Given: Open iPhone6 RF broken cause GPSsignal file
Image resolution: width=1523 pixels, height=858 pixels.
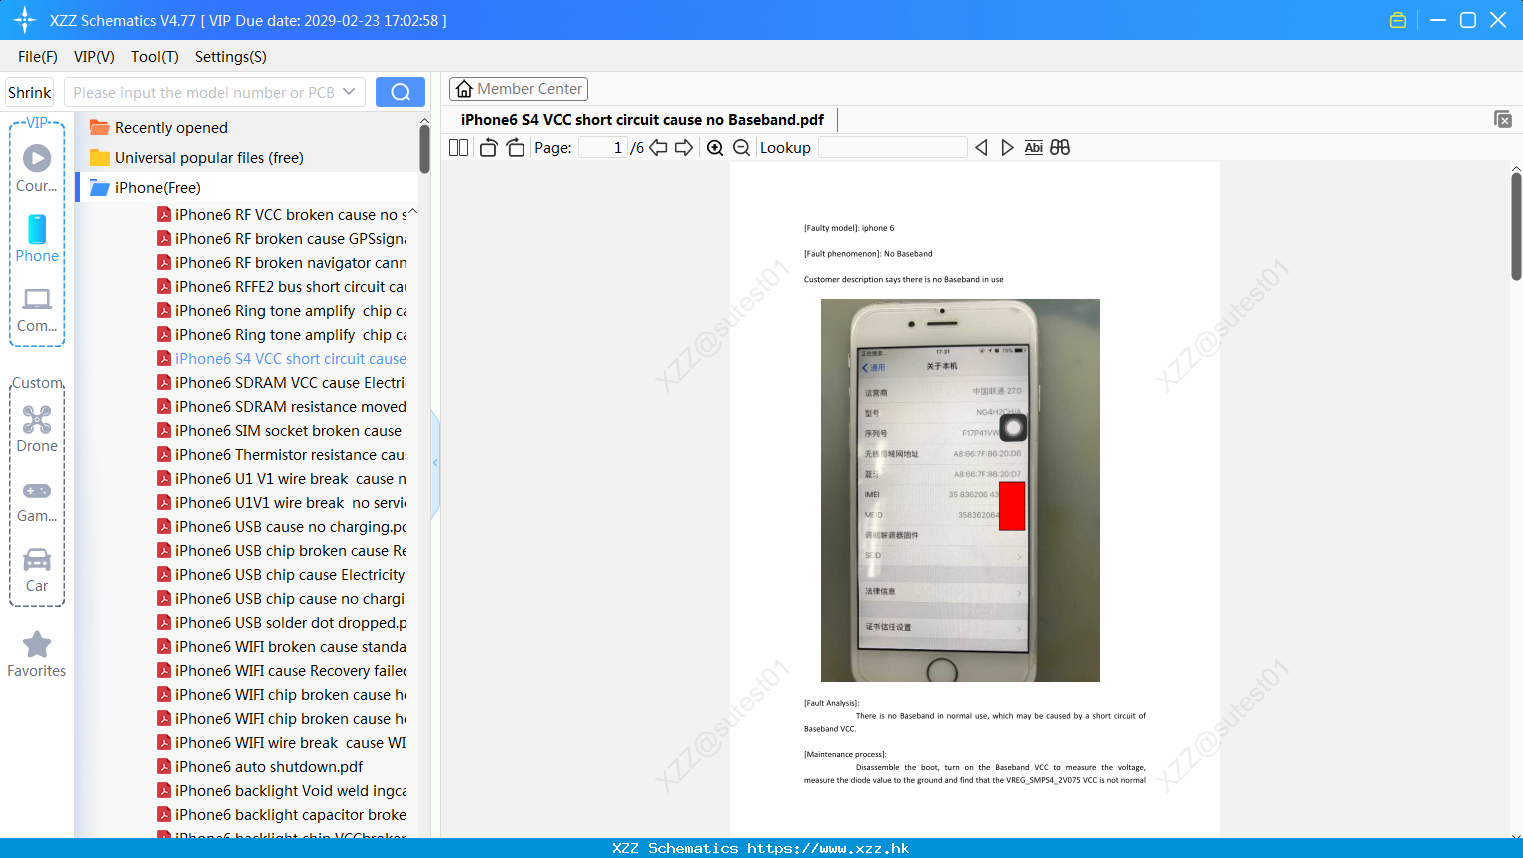Looking at the screenshot, I should coord(282,238).
